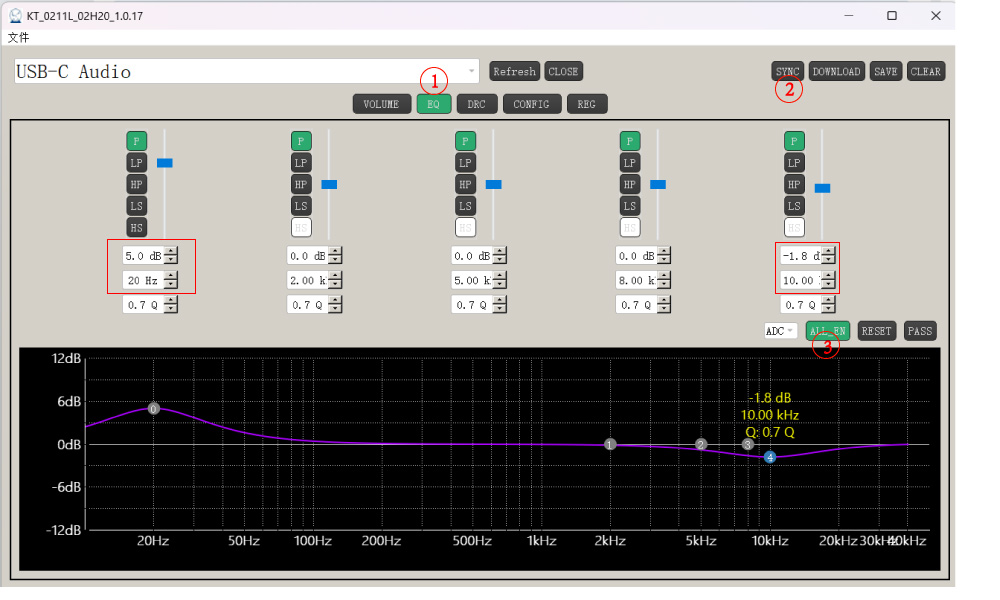Open the USB-C Audio device dropdown

click(471, 72)
